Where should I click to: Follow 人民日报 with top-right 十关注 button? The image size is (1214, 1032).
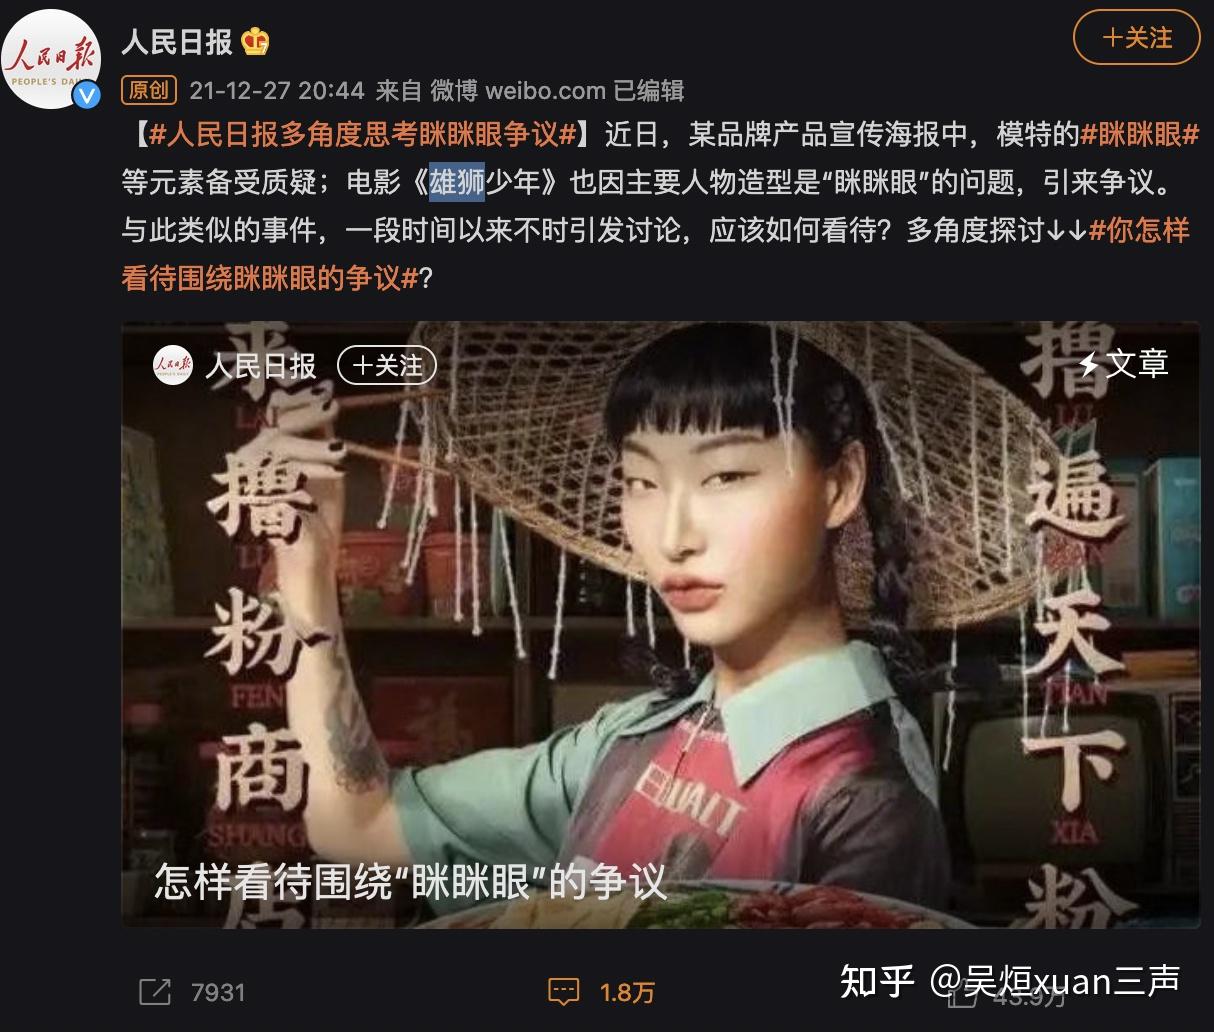point(1136,38)
